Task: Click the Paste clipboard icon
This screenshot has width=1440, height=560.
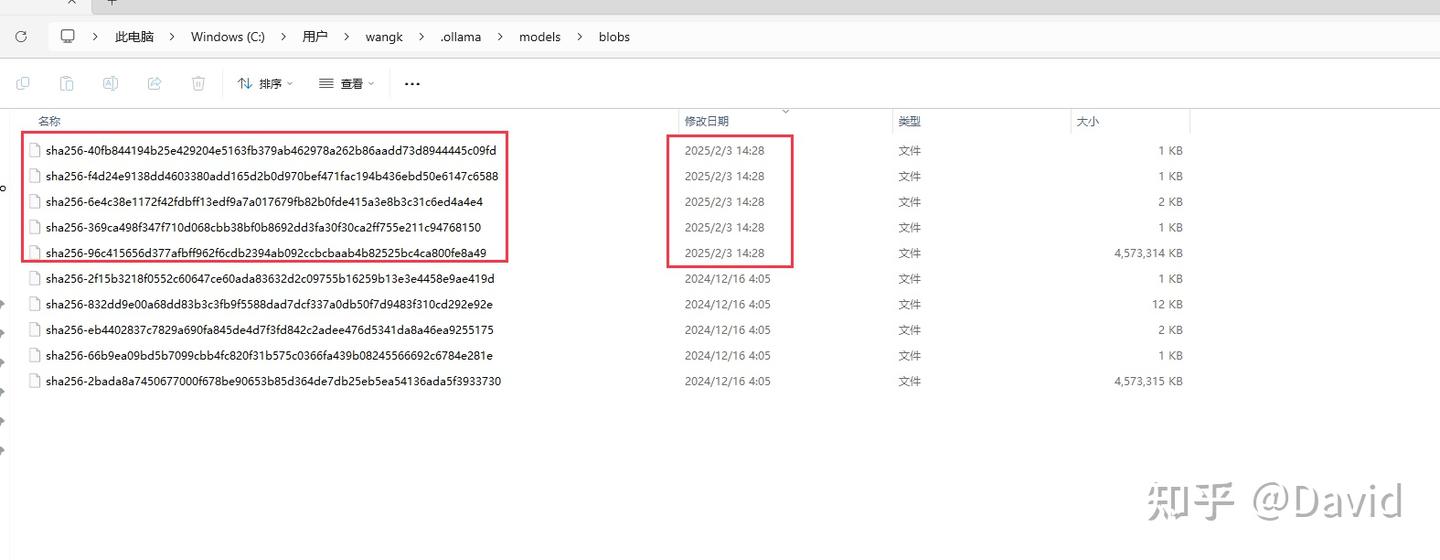Action: point(66,84)
